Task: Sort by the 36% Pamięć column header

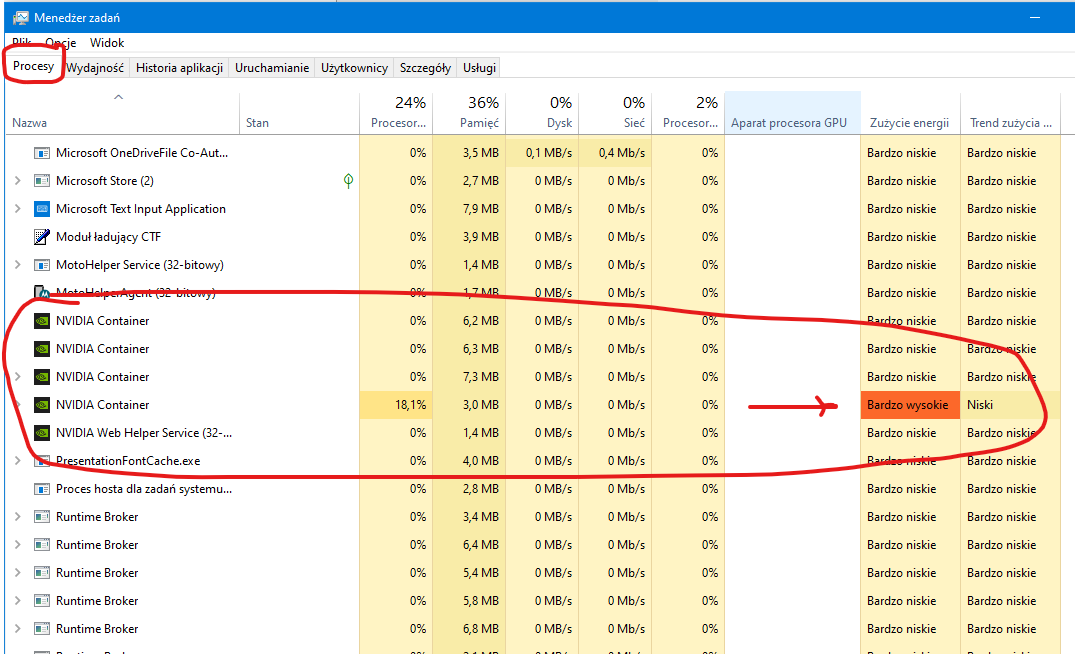Action: [x=469, y=113]
